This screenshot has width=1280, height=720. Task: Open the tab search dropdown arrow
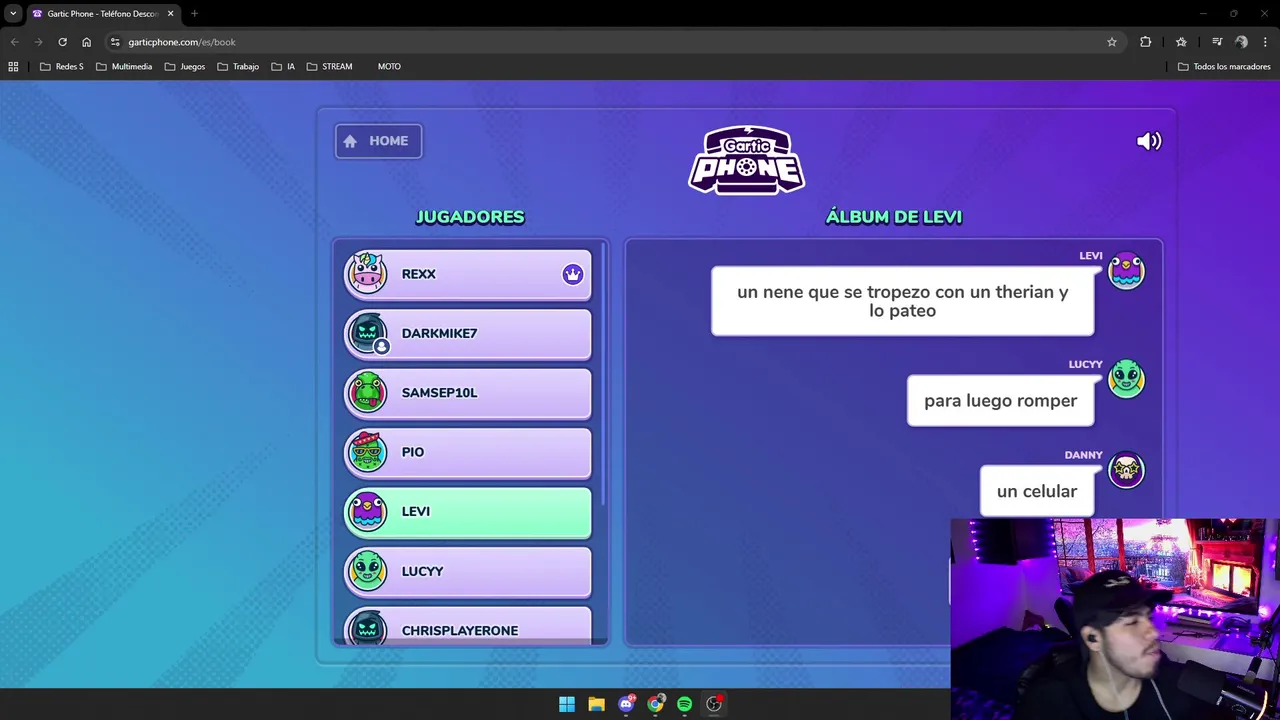13,14
